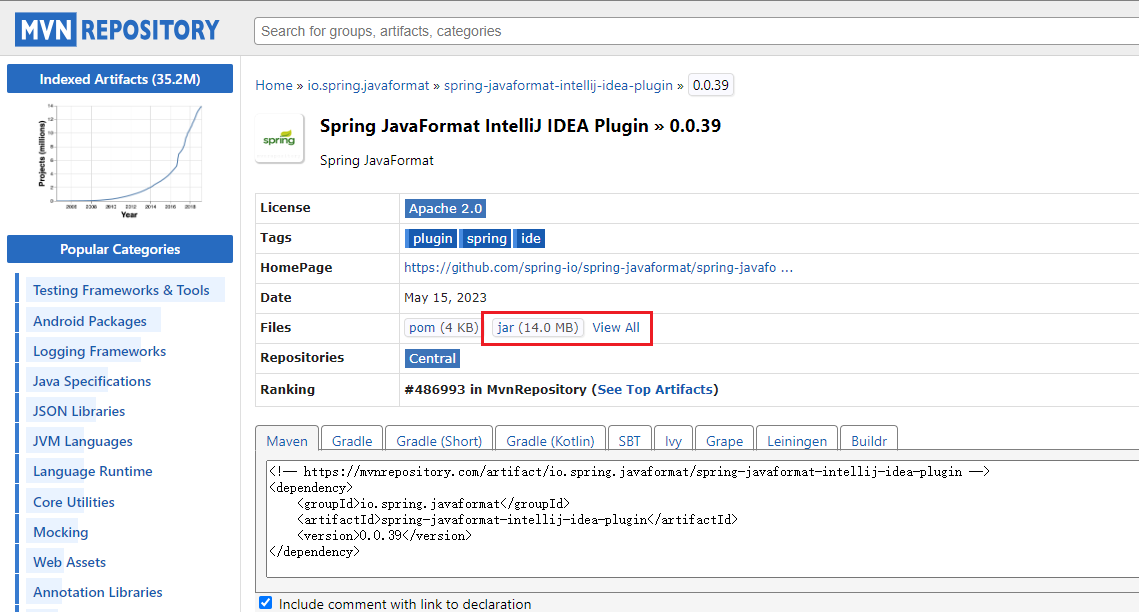Open JVM Languages category
The width and height of the screenshot is (1139, 612).
(83, 441)
